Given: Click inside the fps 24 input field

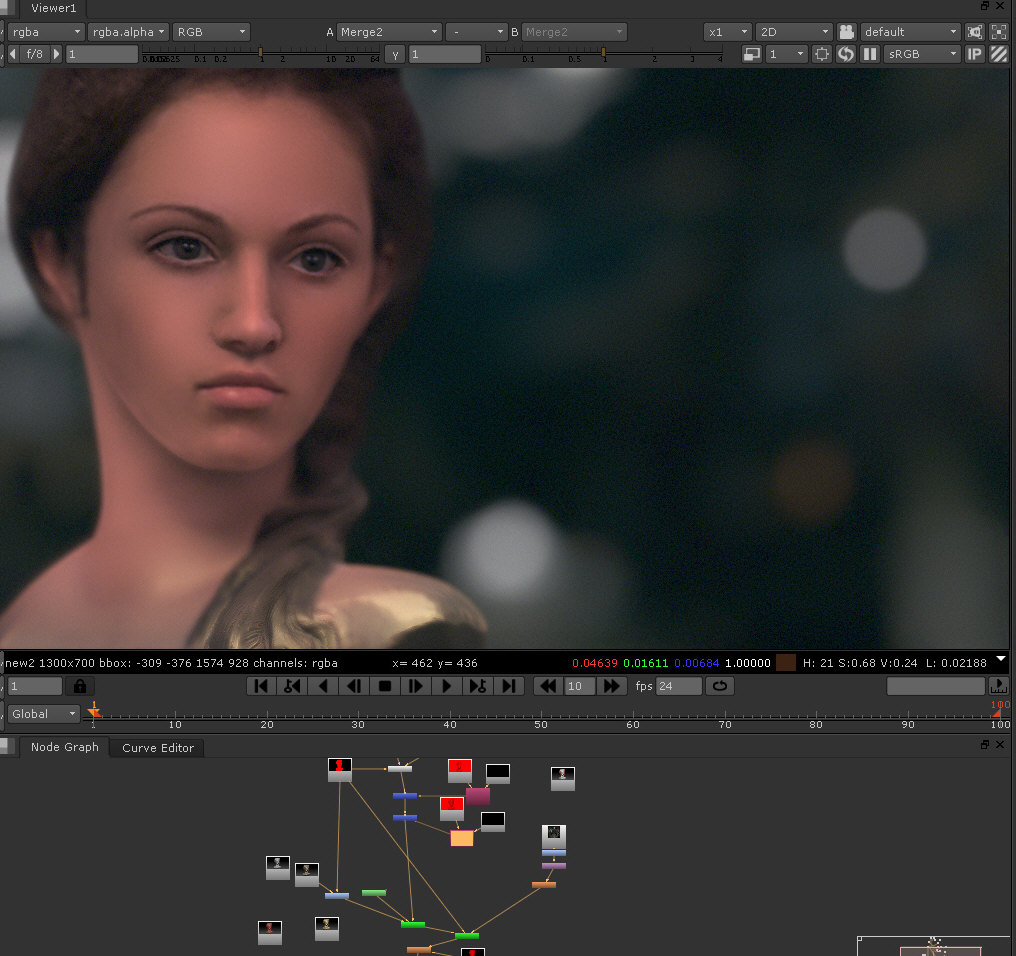Looking at the screenshot, I should click(x=678, y=686).
